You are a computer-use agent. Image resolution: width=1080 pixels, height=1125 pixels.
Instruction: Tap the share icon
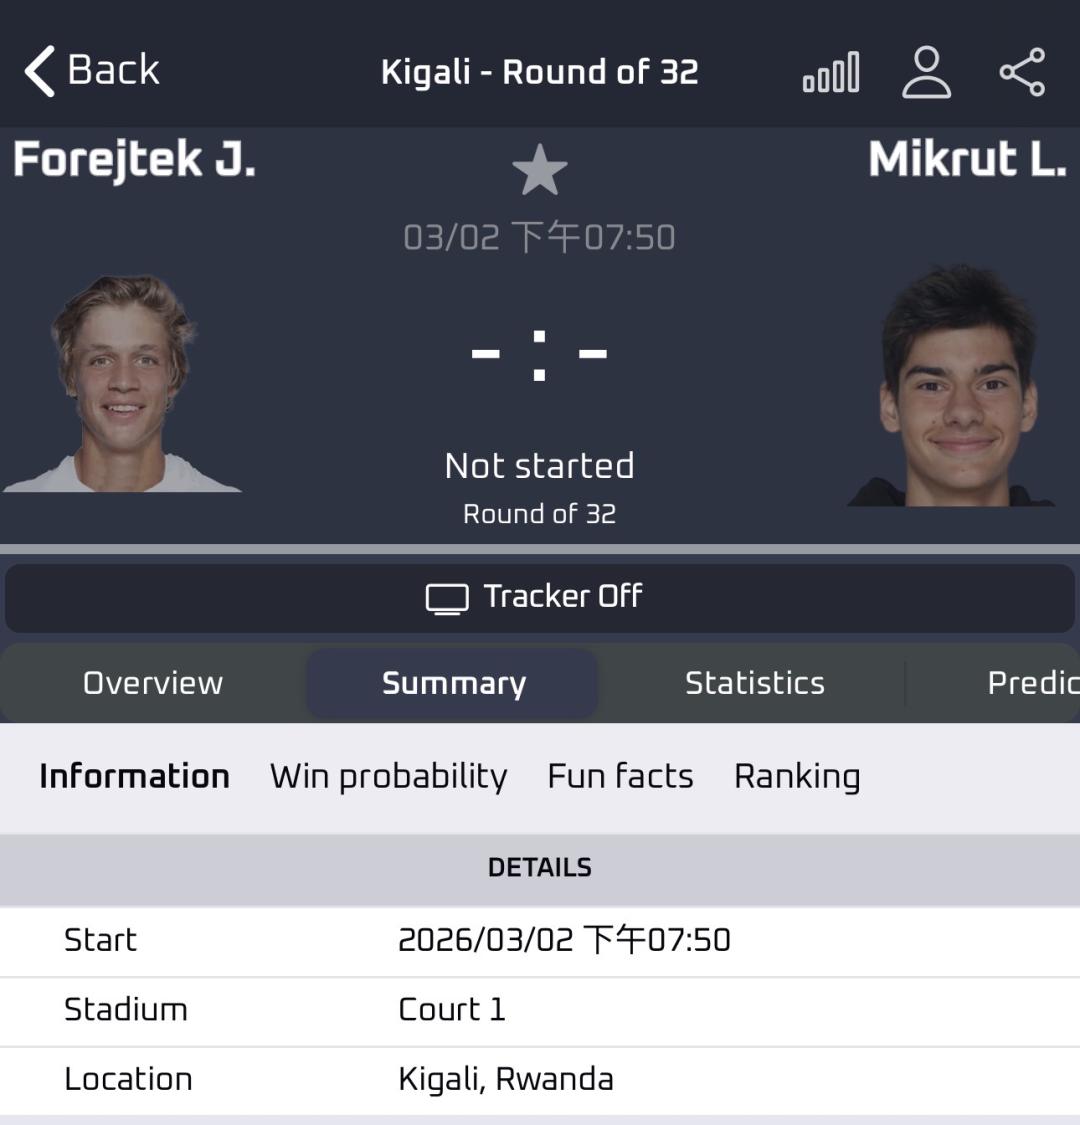coord(1022,73)
